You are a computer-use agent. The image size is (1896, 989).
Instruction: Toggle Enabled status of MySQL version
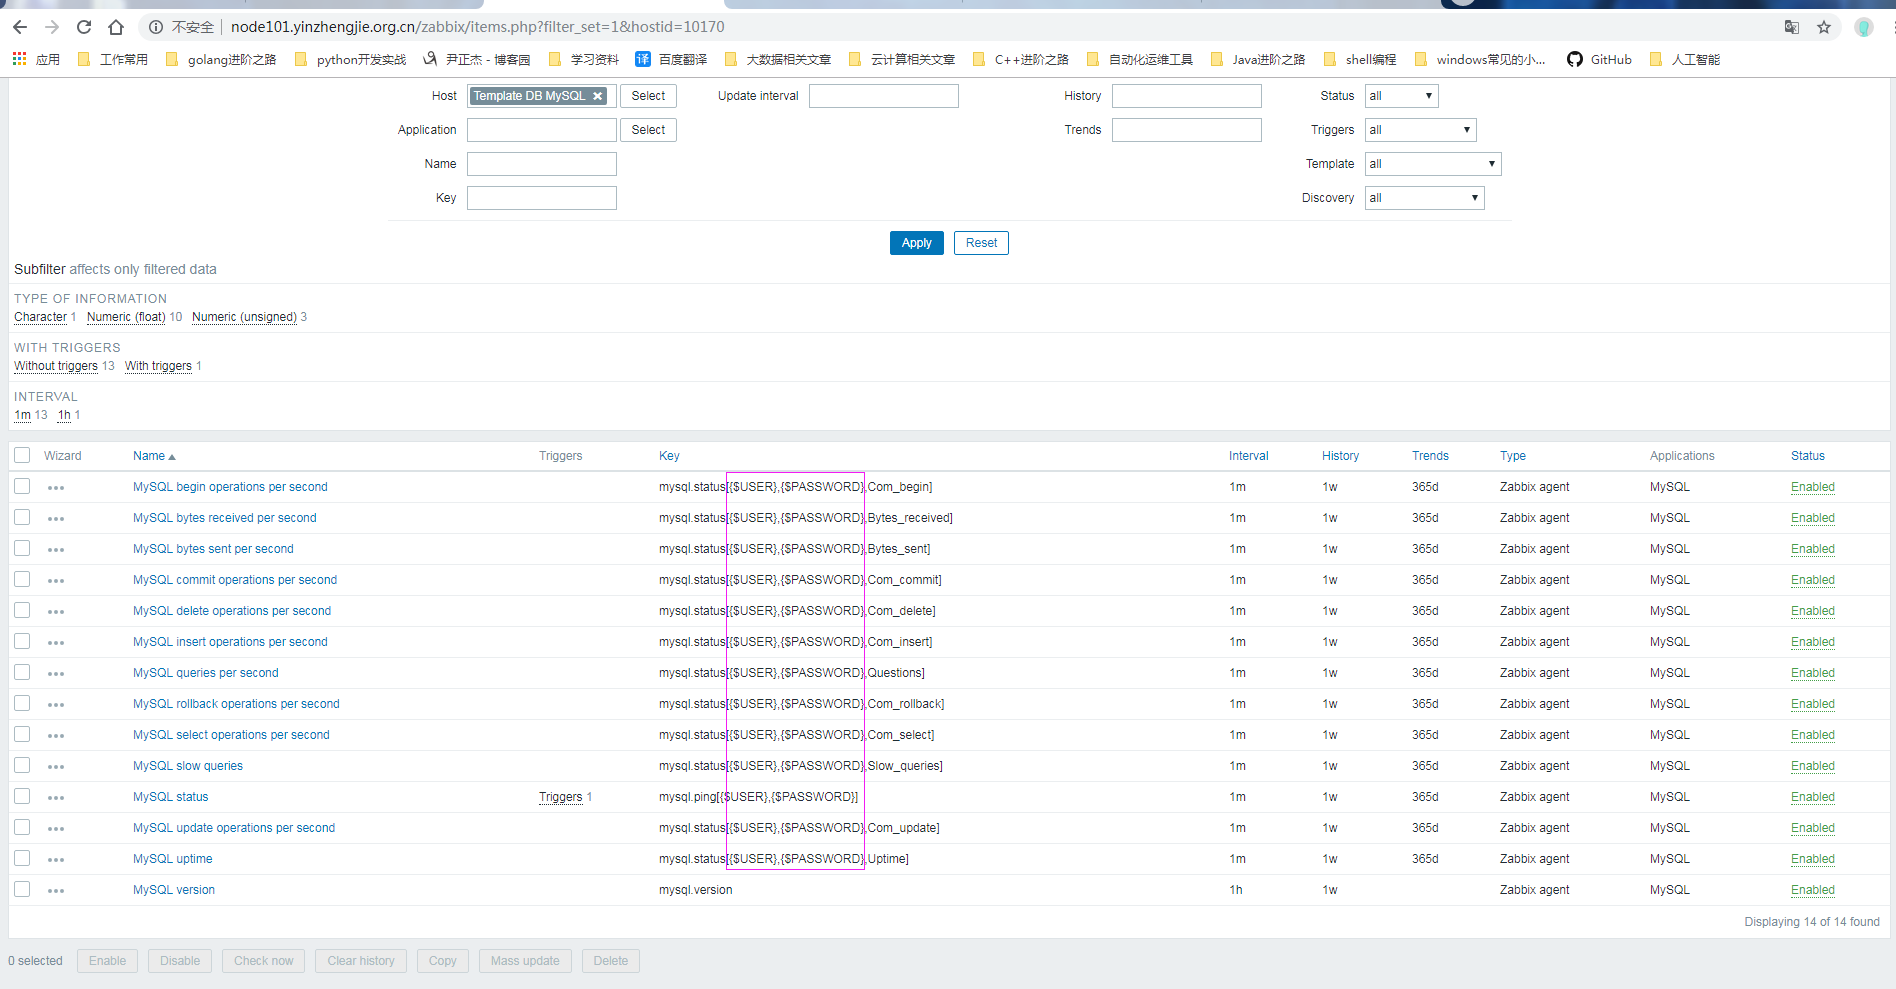tap(1812, 890)
